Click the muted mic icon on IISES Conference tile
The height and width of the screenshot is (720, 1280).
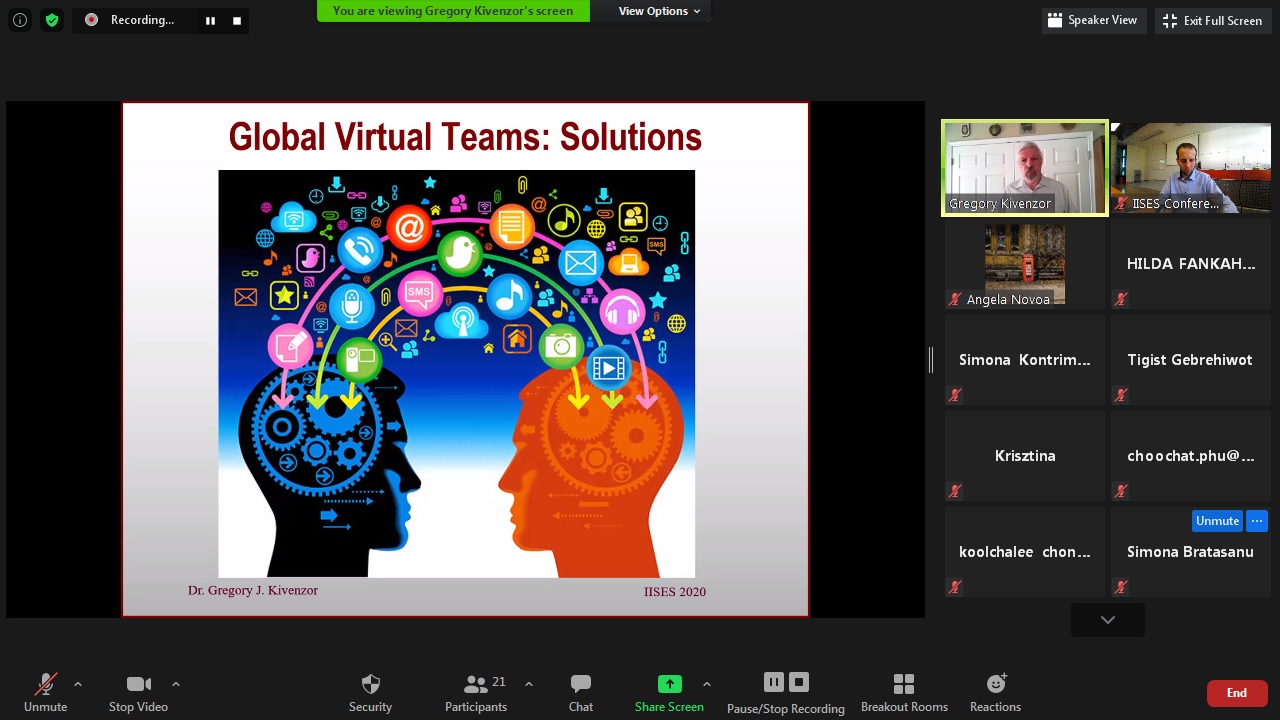(1122, 203)
